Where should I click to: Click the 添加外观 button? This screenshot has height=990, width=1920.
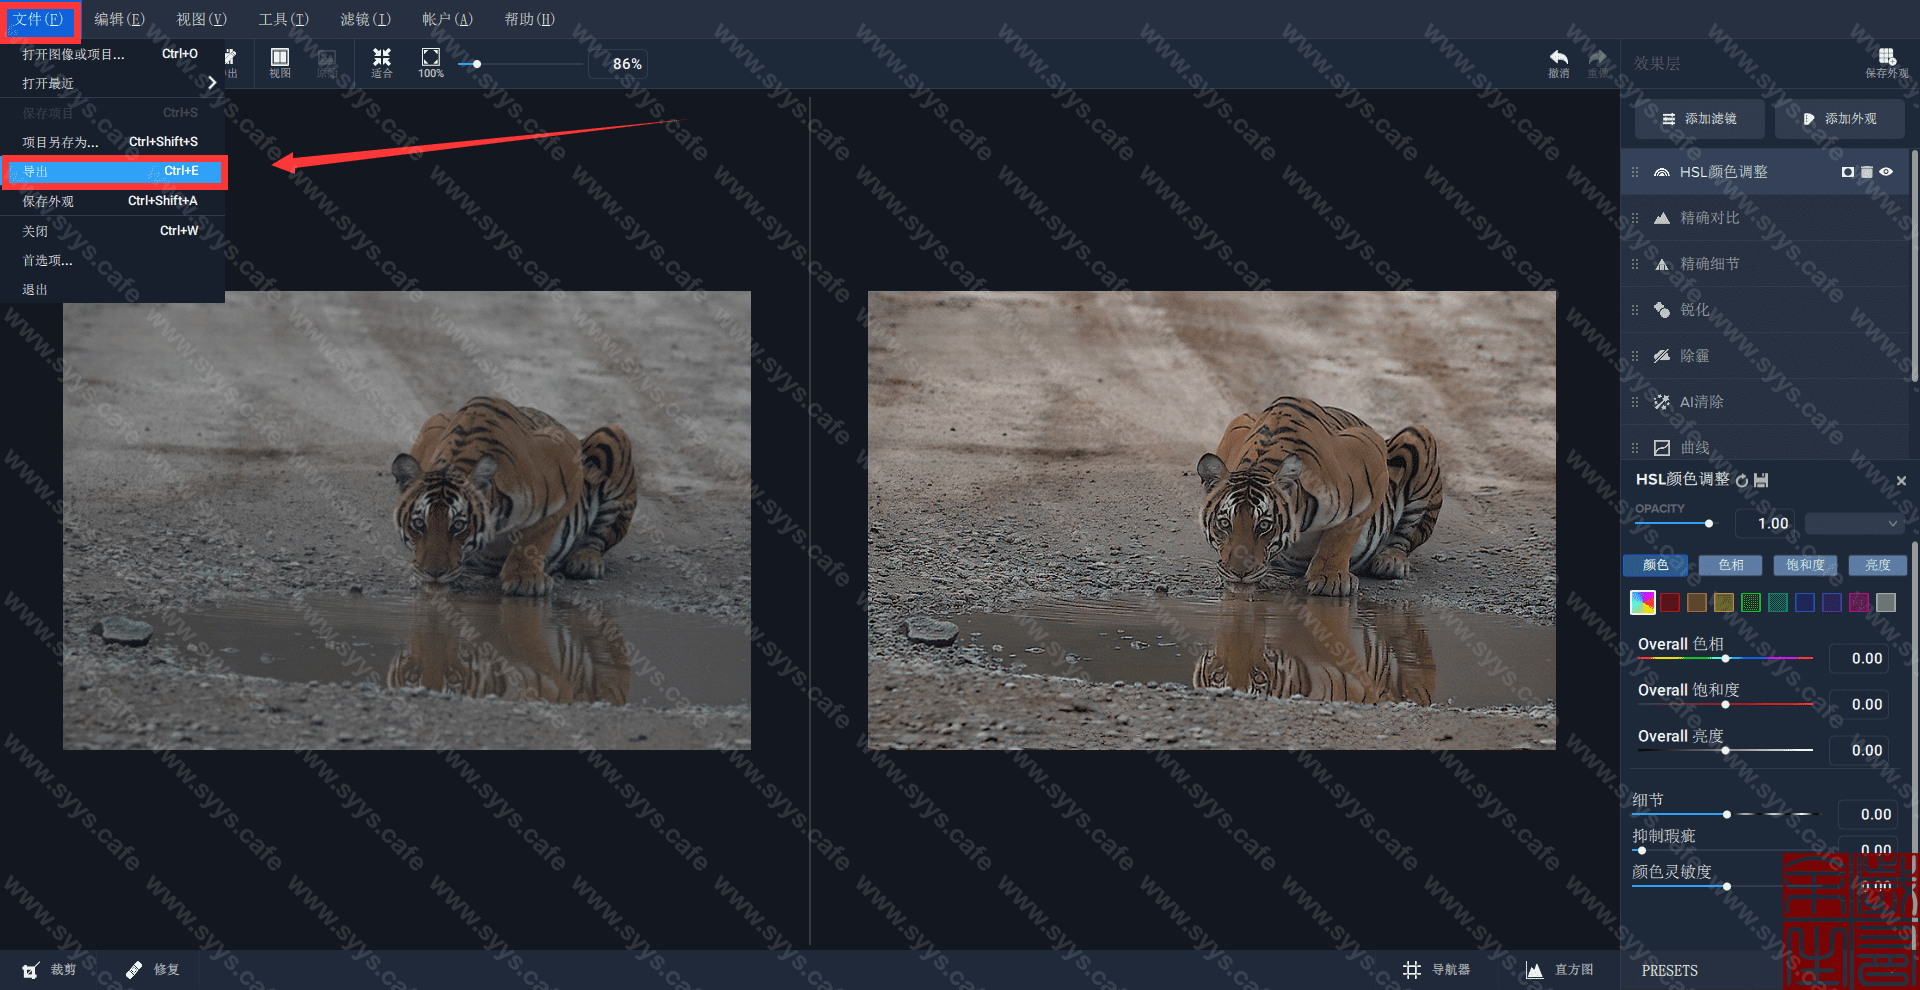(x=1839, y=119)
